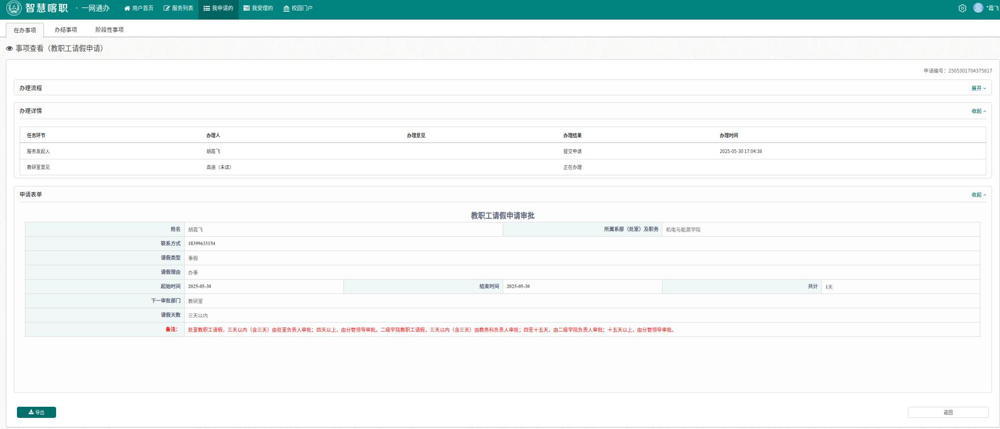Click the 返回 back button
This screenshot has height=429, width=1000.
click(948, 412)
